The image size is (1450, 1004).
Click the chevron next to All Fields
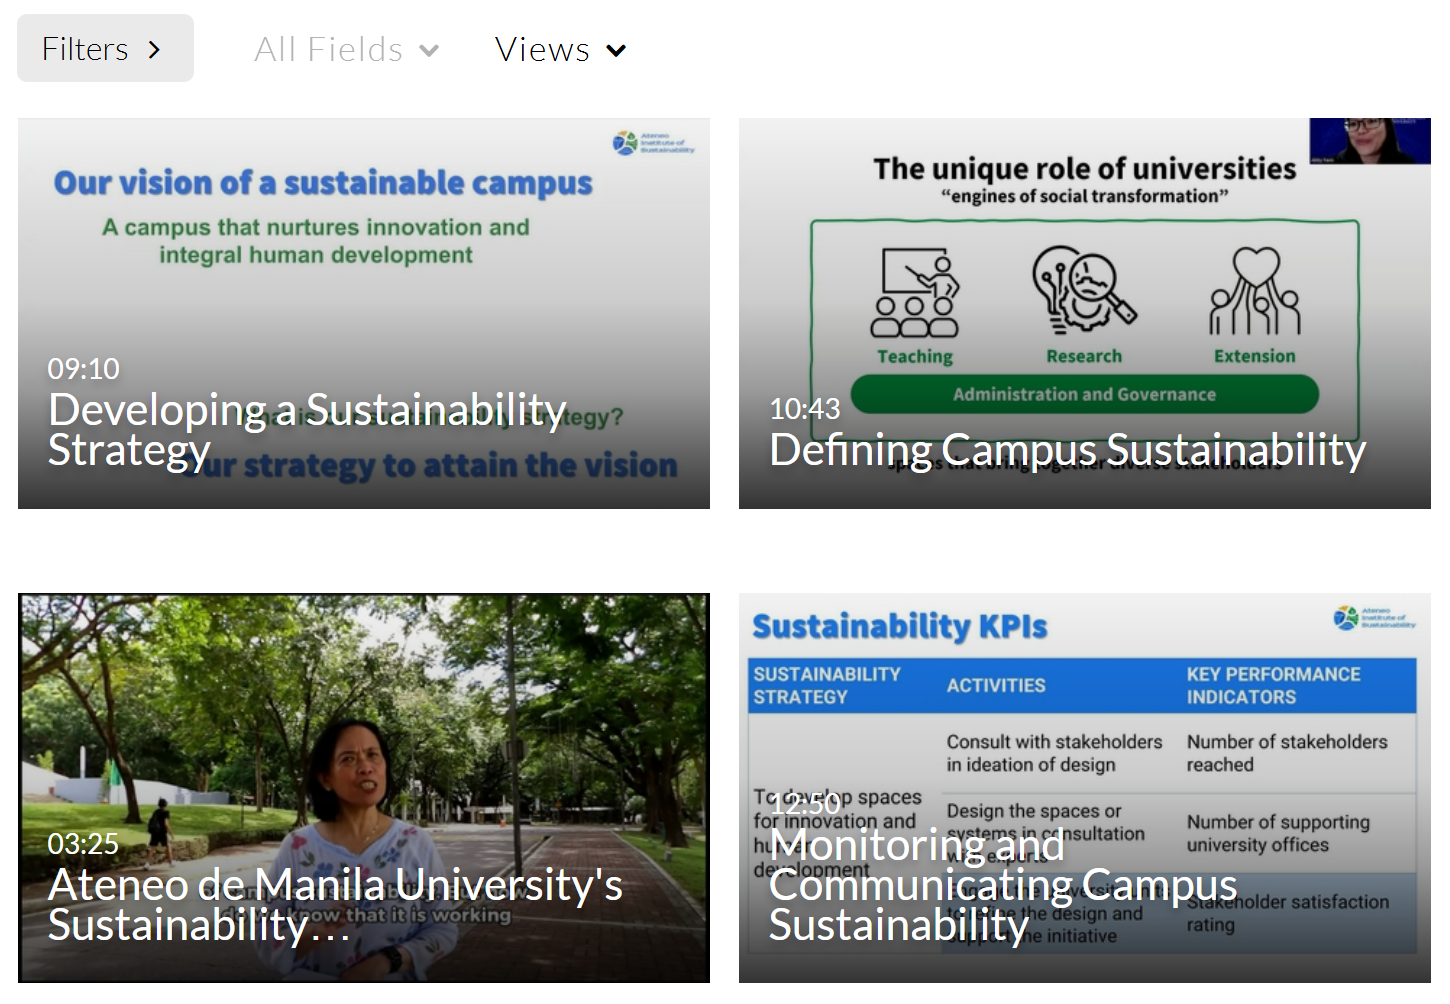[x=429, y=50]
